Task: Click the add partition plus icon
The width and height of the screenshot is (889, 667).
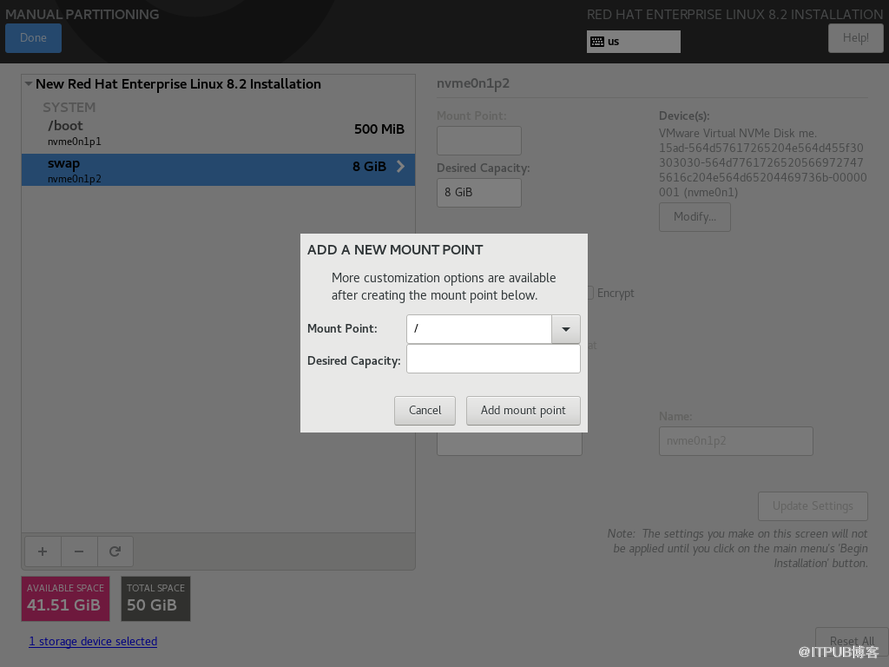Action: 42,551
